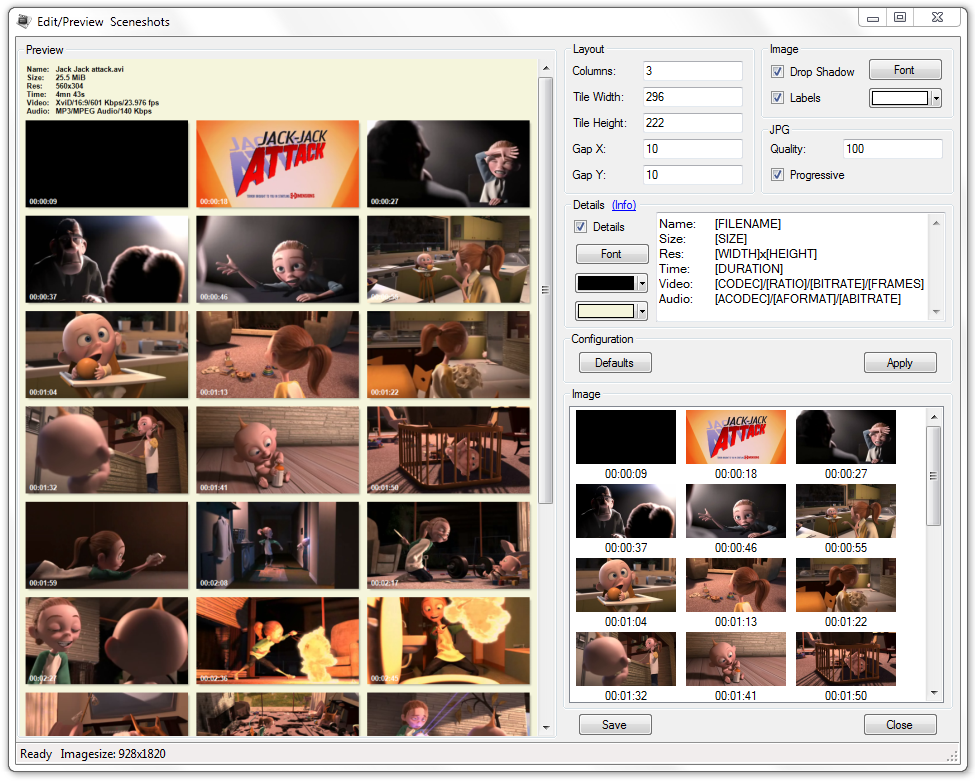Click the white Labels color swatch
The image size is (975, 781).
coord(900,98)
